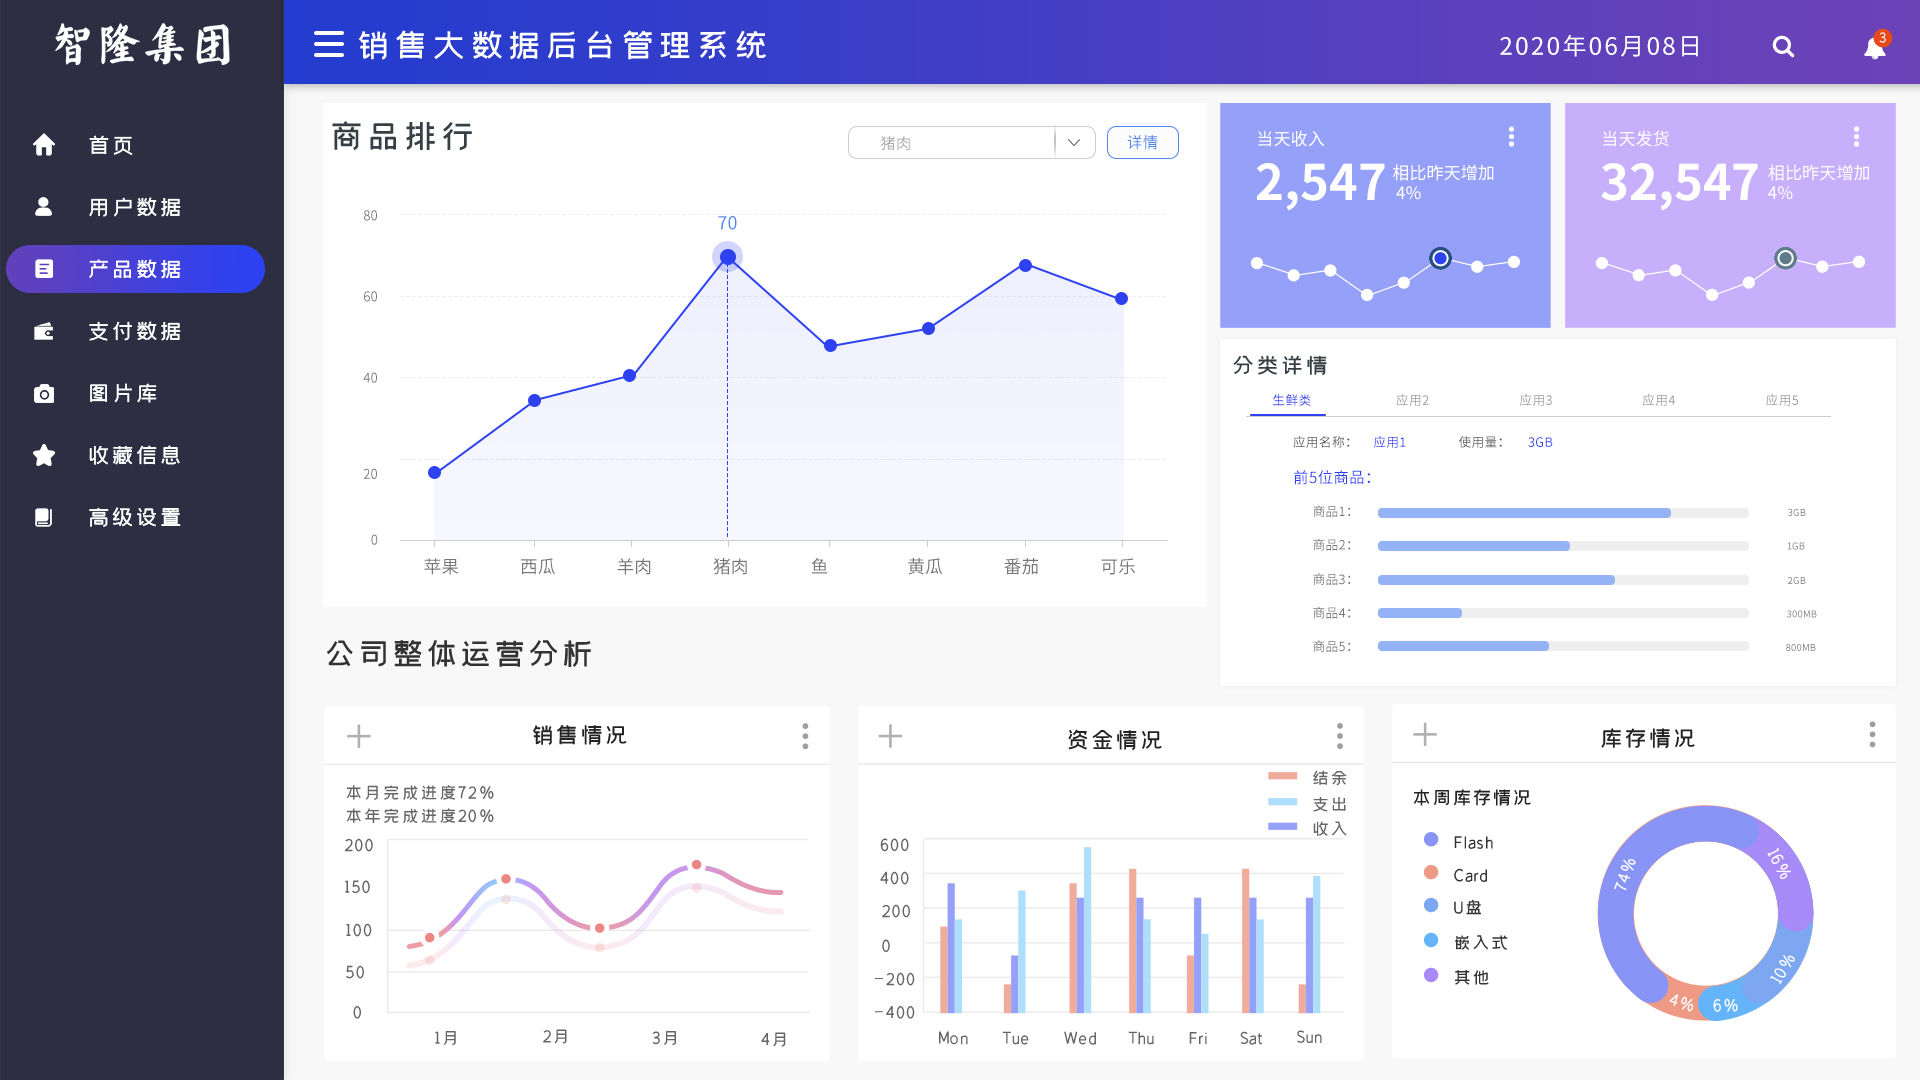This screenshot has height=1080, width=1920.
Task: Switch to the 应用3 tab
Action: click(x=1535, y=400)
